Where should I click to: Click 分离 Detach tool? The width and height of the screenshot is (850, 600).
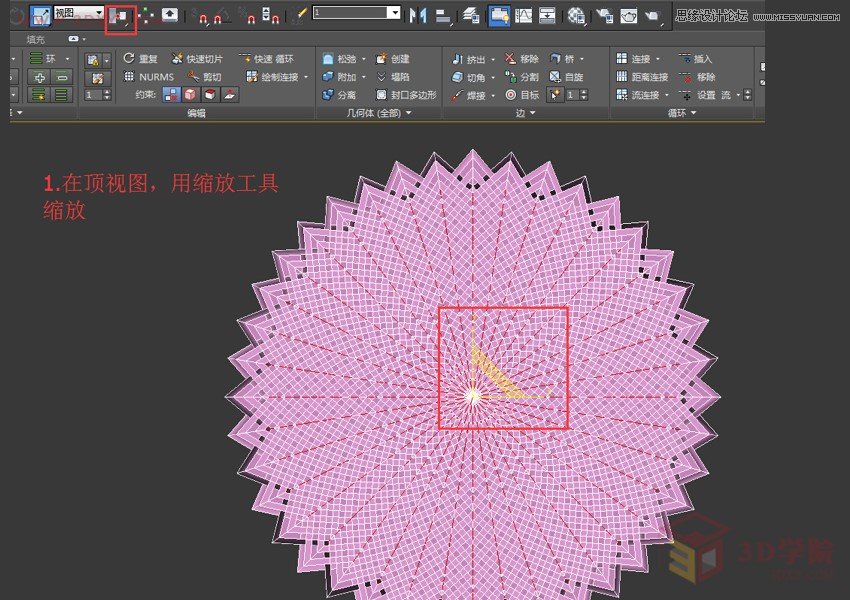(339, 95)
